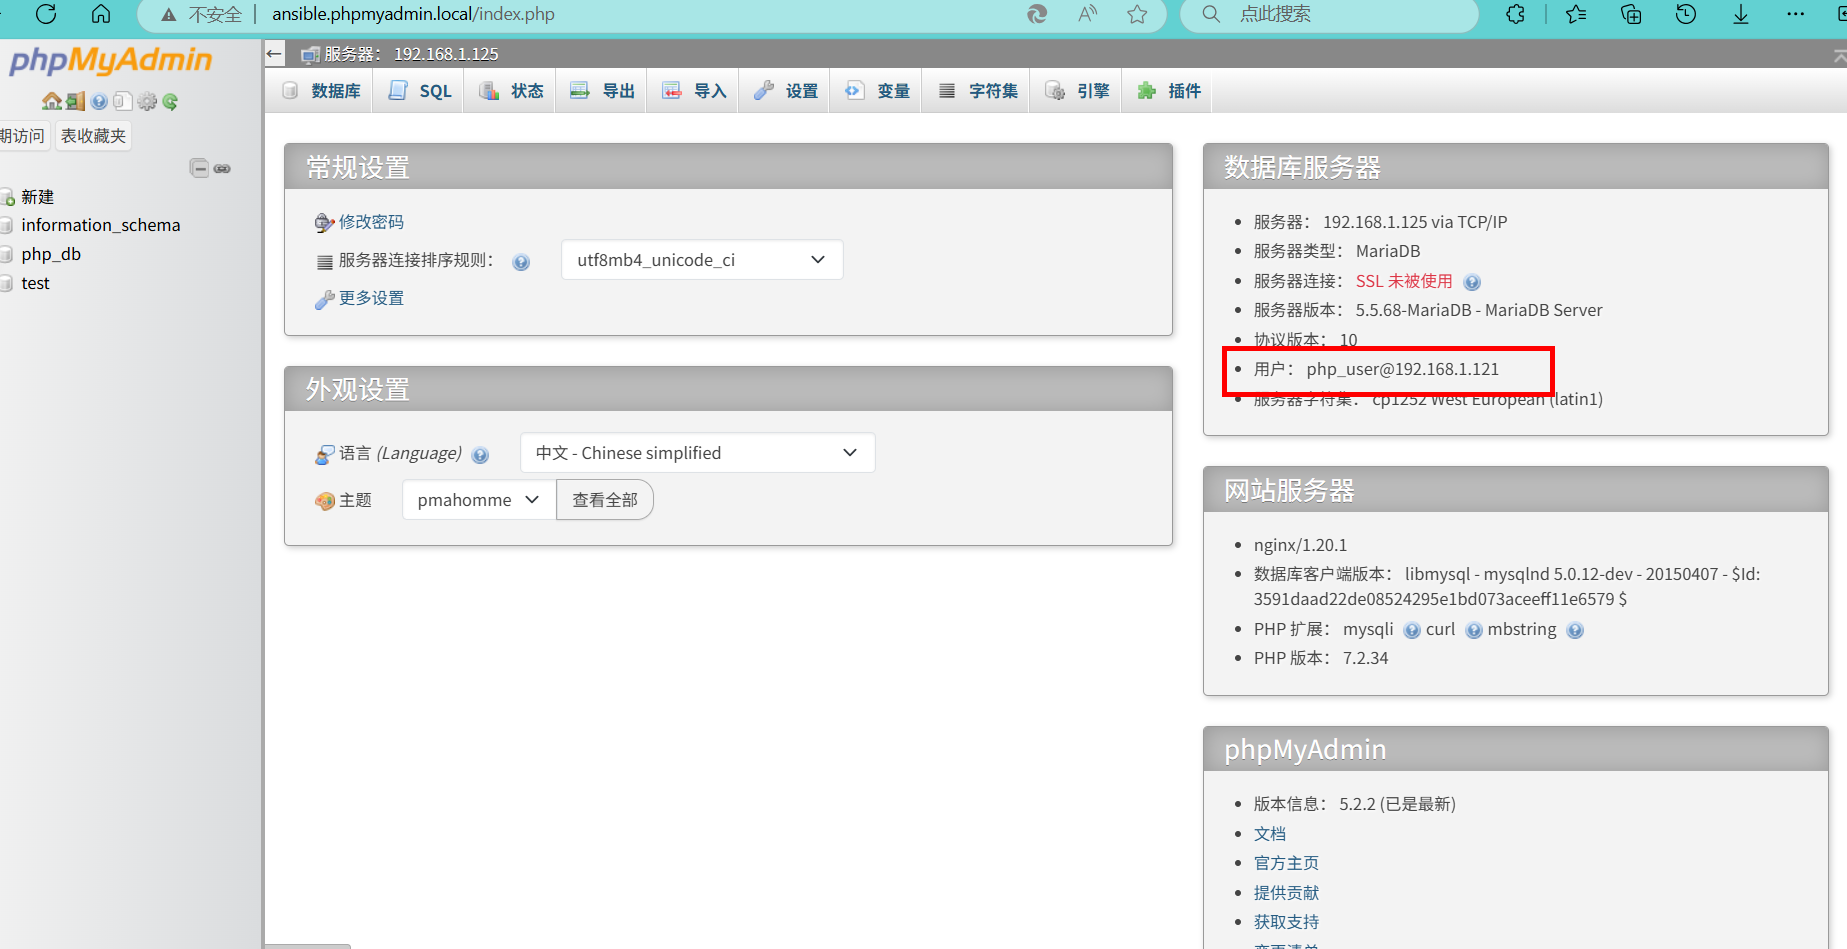Open phpMyAdmin documentation help icon in sidebar
1847x949 pixels.
(99, 101)
